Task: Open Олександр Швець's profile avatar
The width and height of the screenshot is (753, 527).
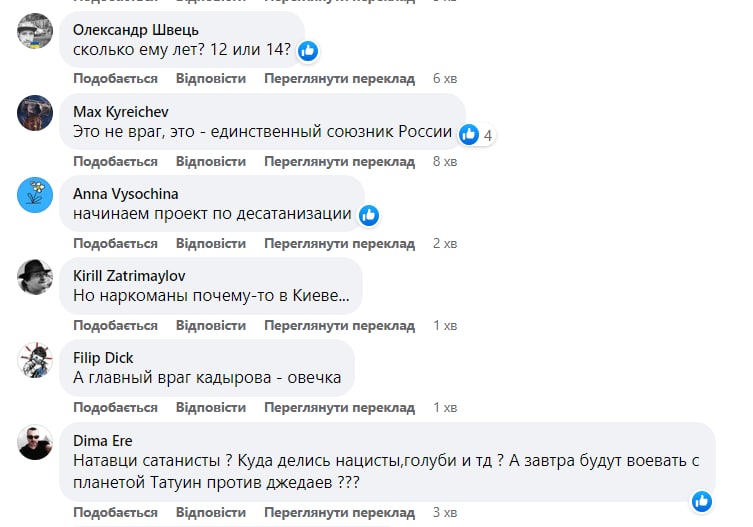Action: (35, 32)
